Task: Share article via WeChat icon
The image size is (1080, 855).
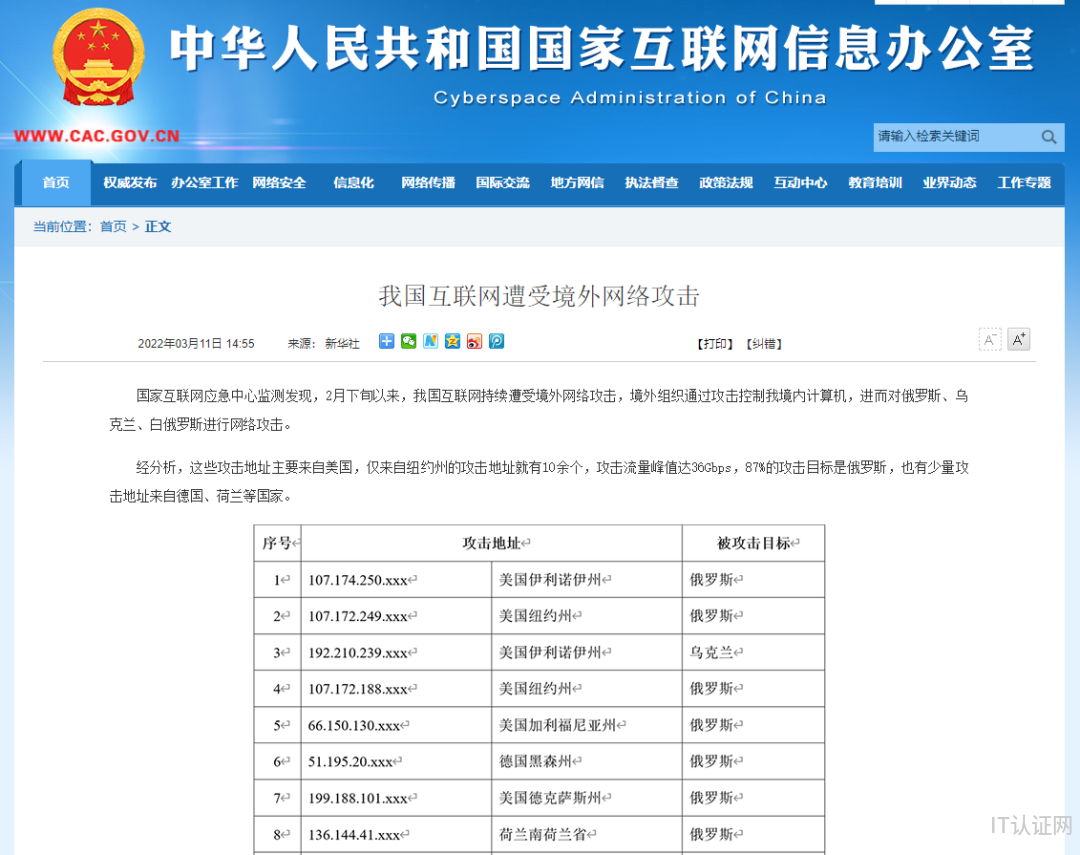Action: [408, 342]
